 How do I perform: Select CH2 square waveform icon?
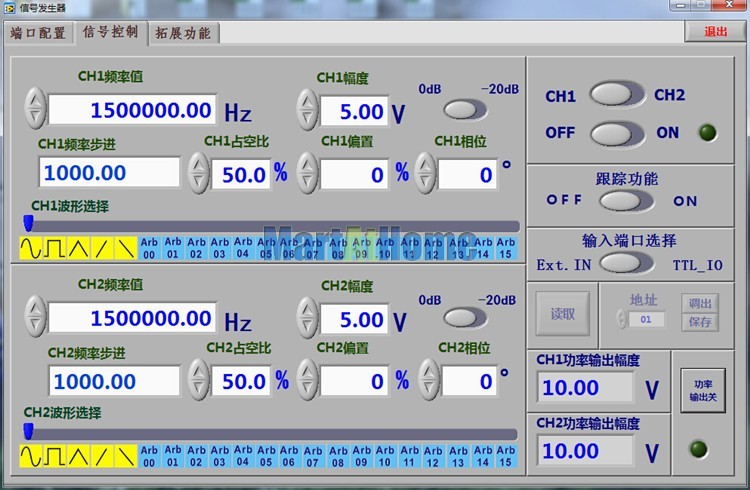click(54, 457)
